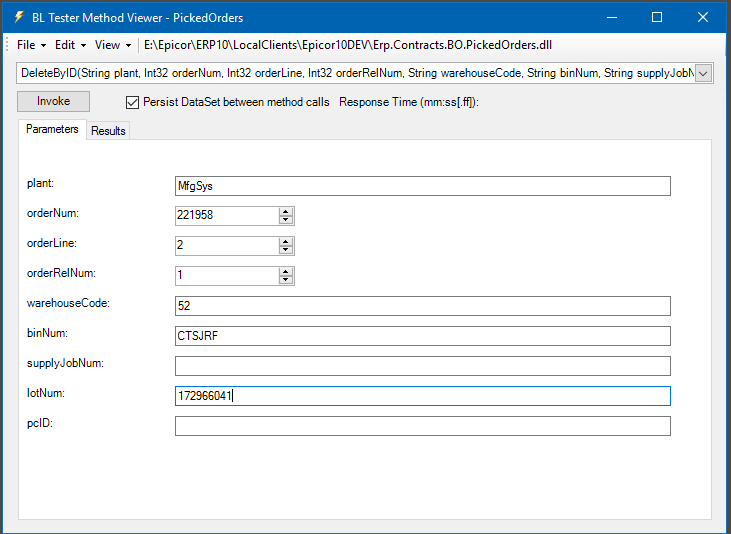The width and height of the screenshot is (731, 534).
Task: Switch to the Results tab
Action: coord(108,131)
